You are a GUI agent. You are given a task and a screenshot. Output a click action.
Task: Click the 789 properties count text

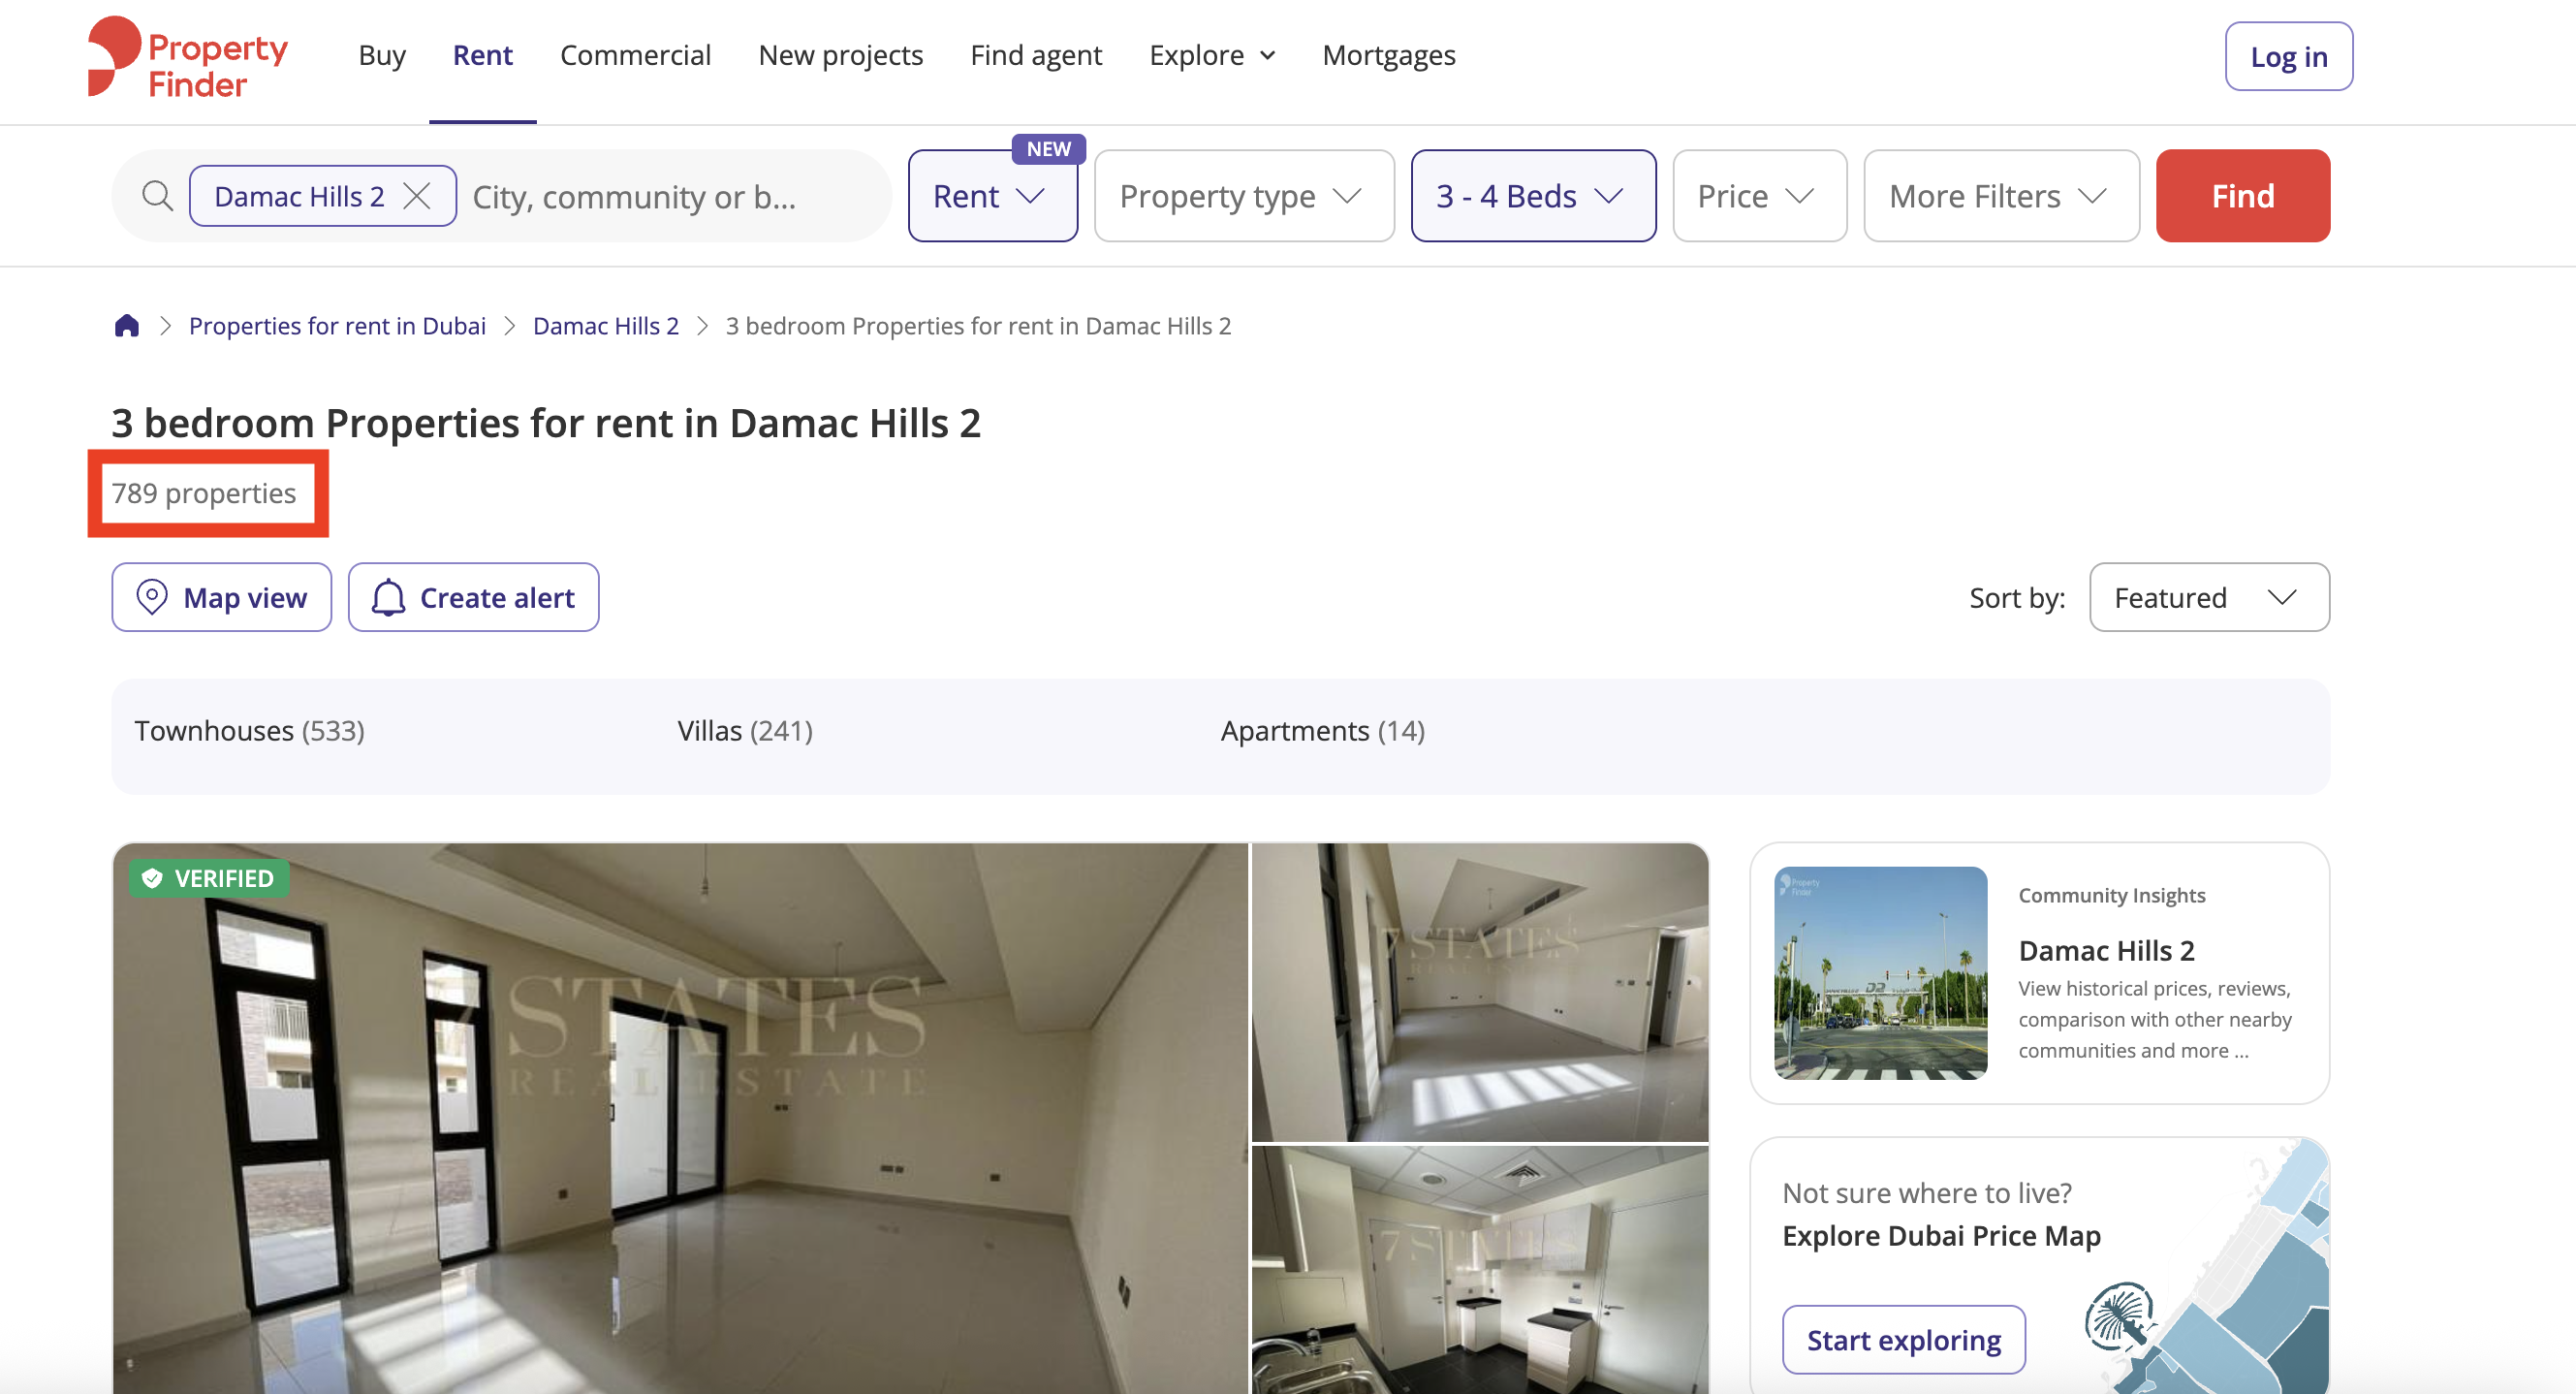(x=204, y=493)
